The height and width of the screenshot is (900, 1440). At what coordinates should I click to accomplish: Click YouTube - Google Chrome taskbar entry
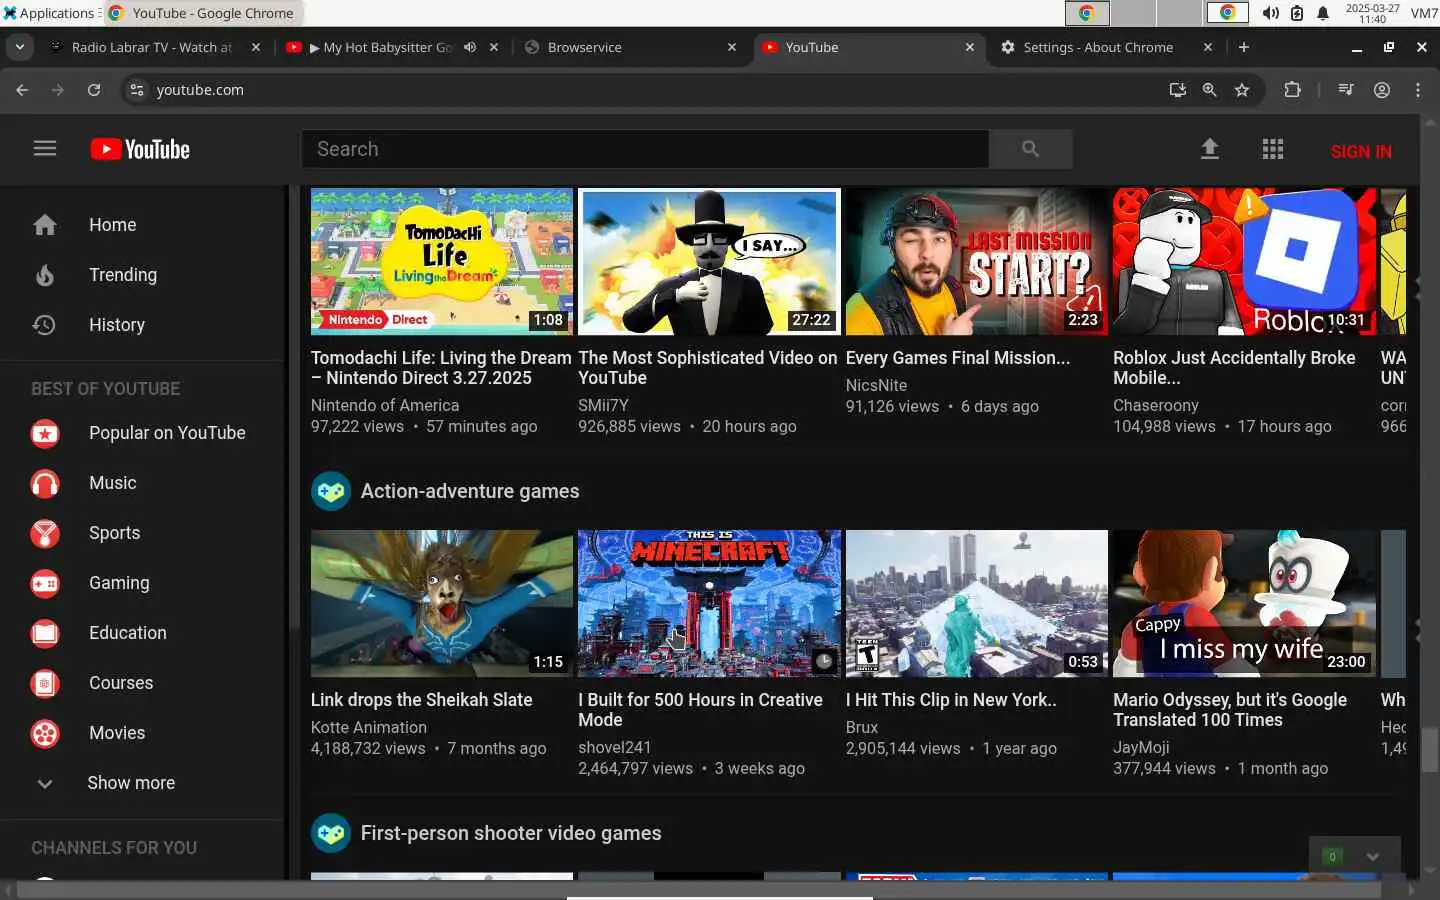pos(201,13)
